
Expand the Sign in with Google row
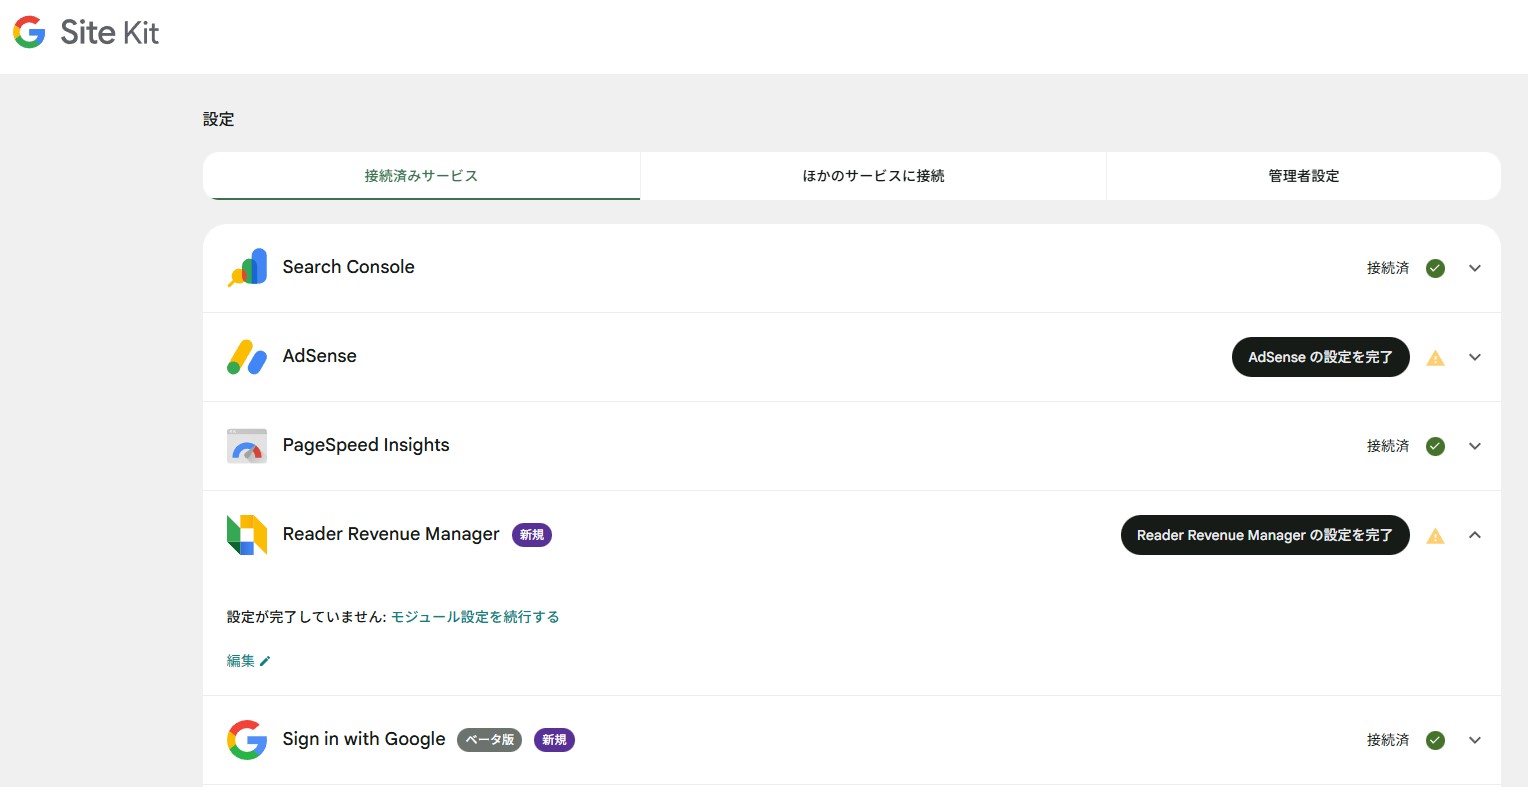pyautogui.click(x=1475, y=739)
